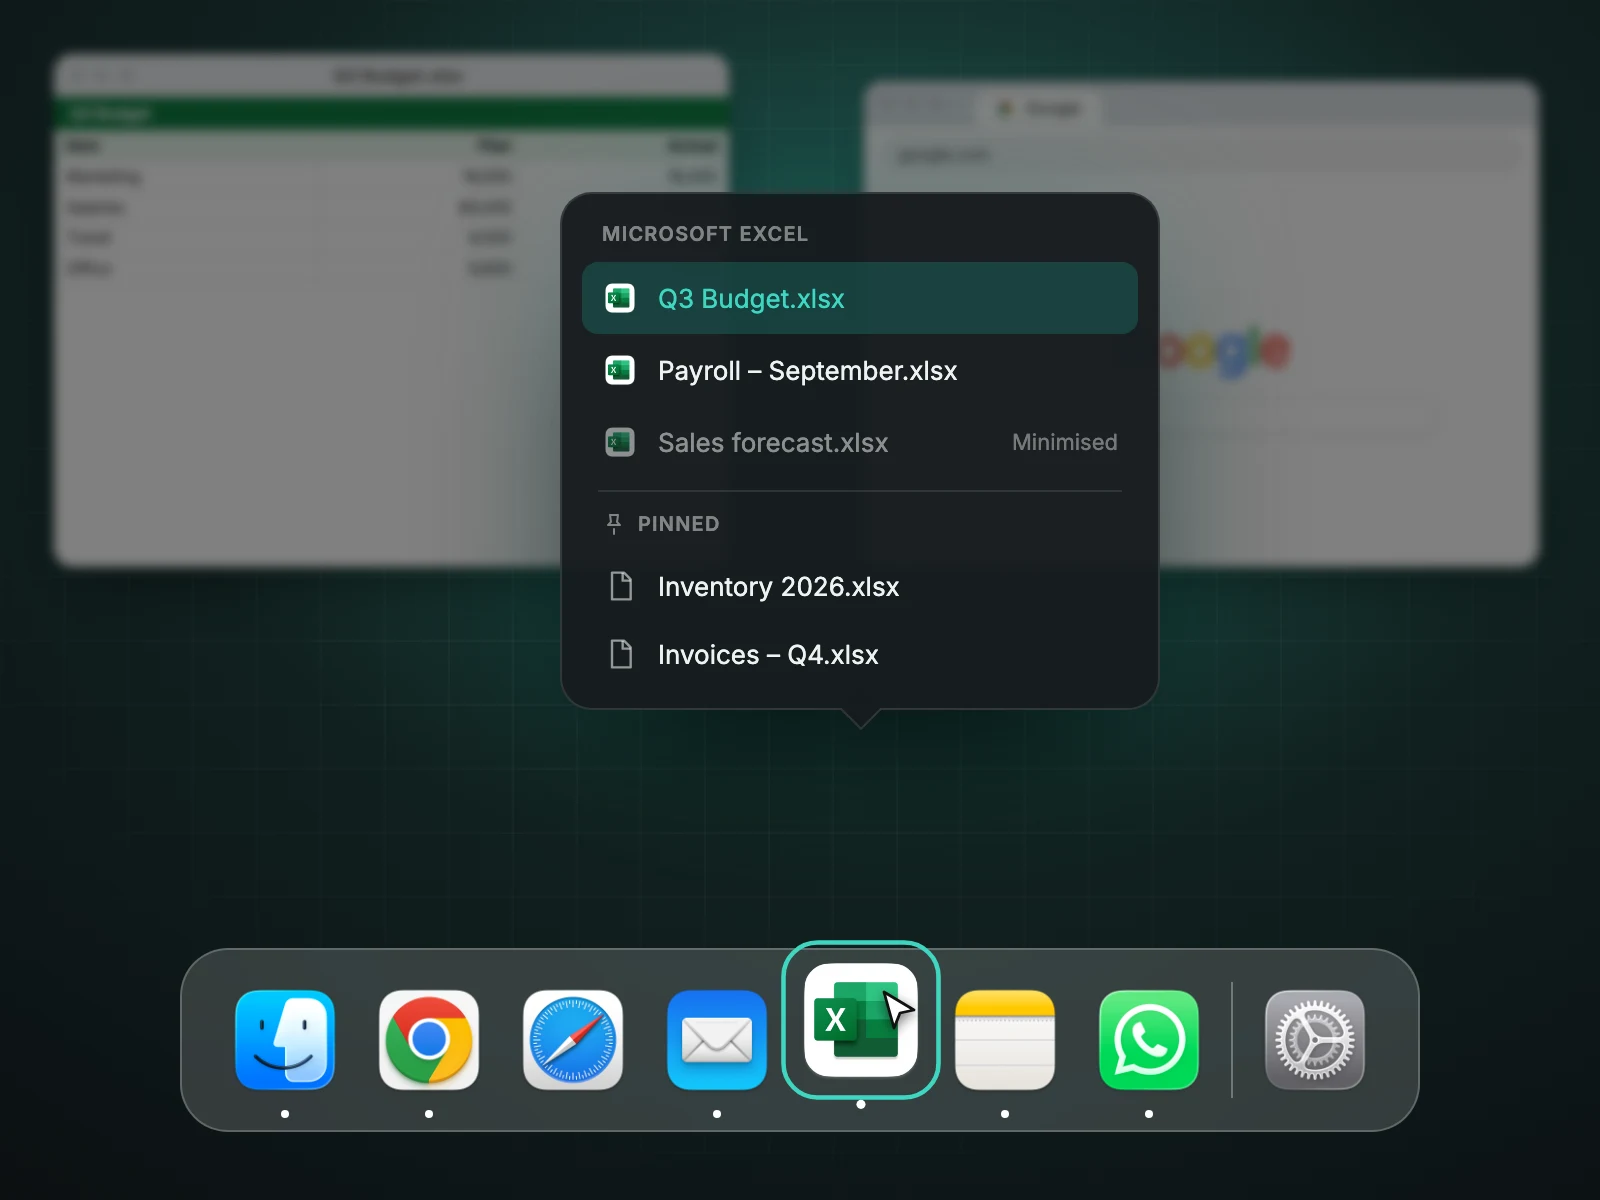Click Excel icon beside Payroll – September.xlsx

620,370
